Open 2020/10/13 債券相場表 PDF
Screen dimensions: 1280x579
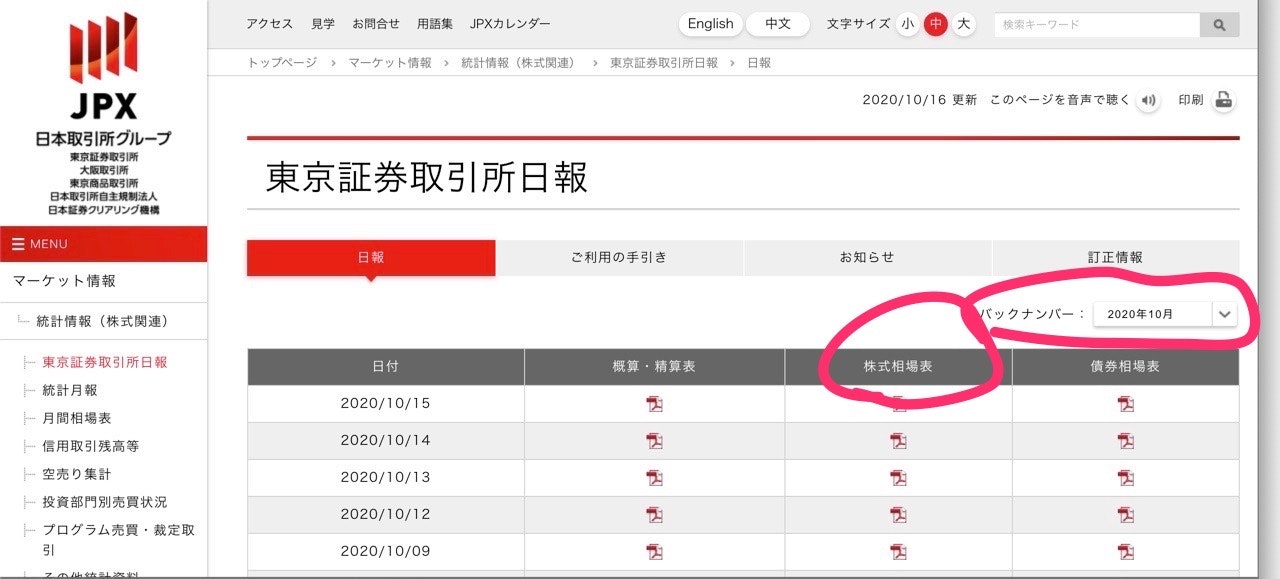tap(1126, 478)
